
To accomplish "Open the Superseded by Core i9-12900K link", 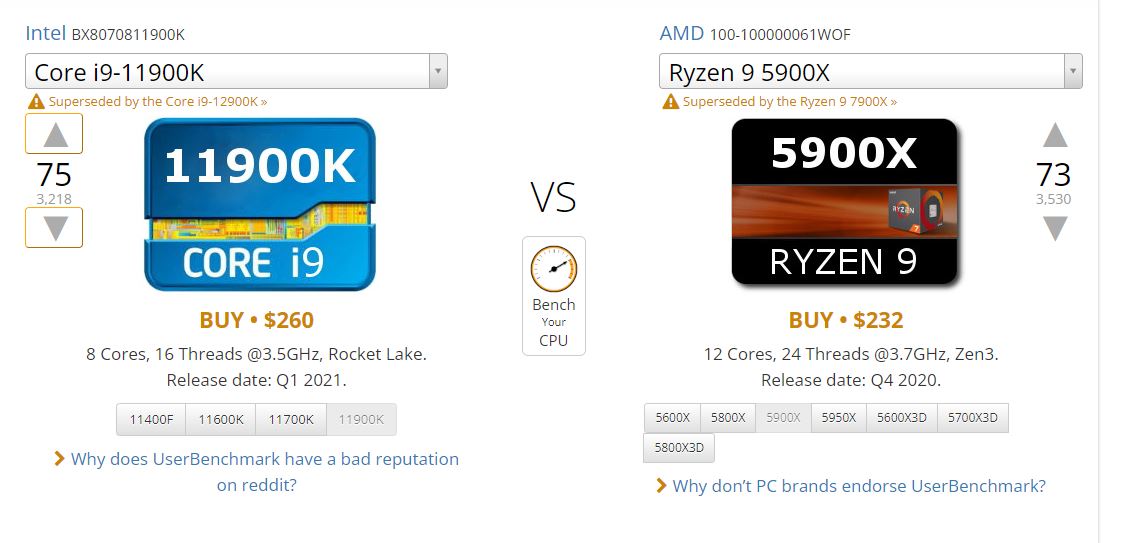I will [x=157, y=101].
